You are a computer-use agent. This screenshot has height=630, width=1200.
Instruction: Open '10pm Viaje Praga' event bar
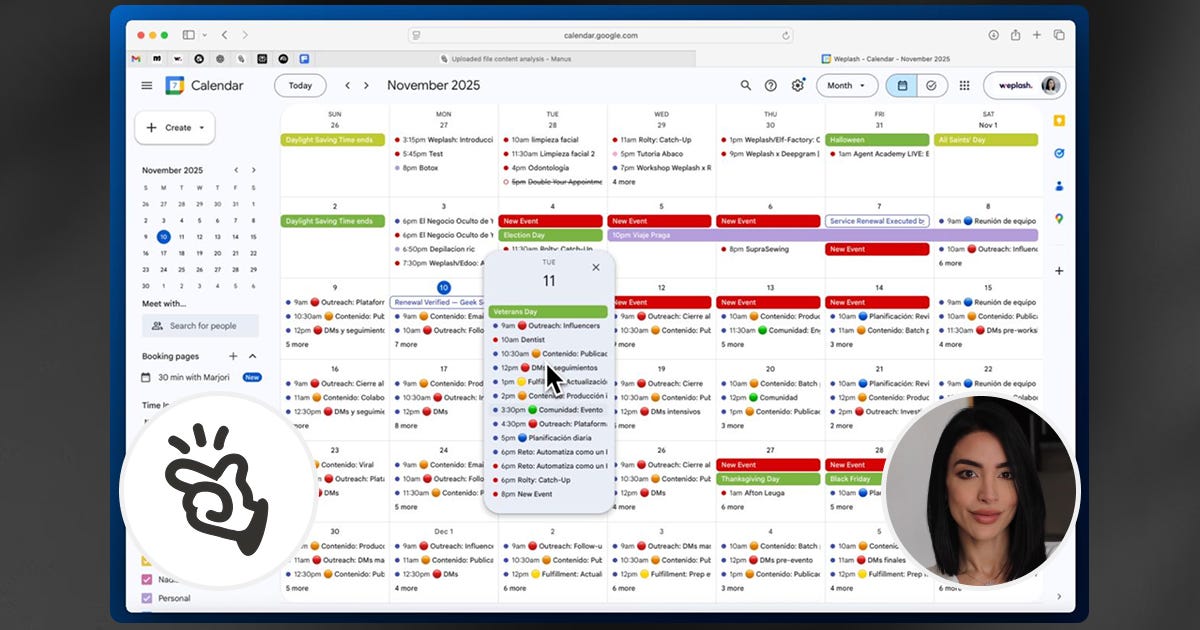[x=823, y=235]
